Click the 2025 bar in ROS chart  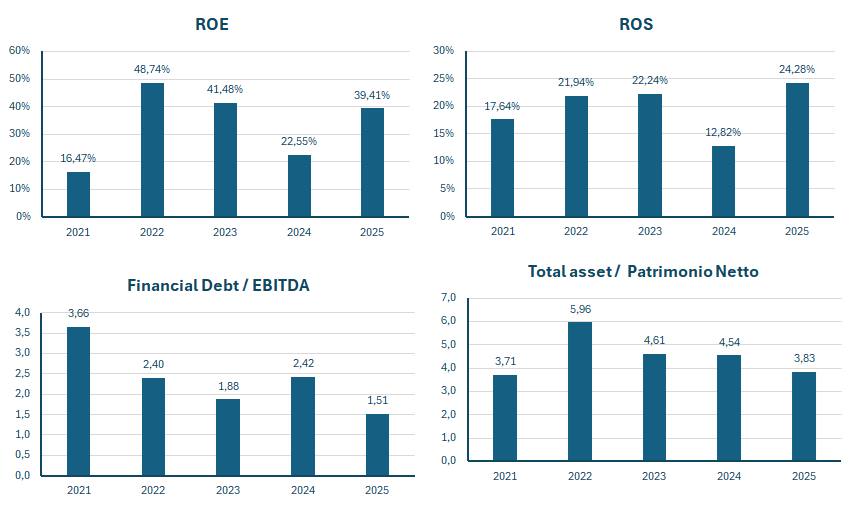797,149
